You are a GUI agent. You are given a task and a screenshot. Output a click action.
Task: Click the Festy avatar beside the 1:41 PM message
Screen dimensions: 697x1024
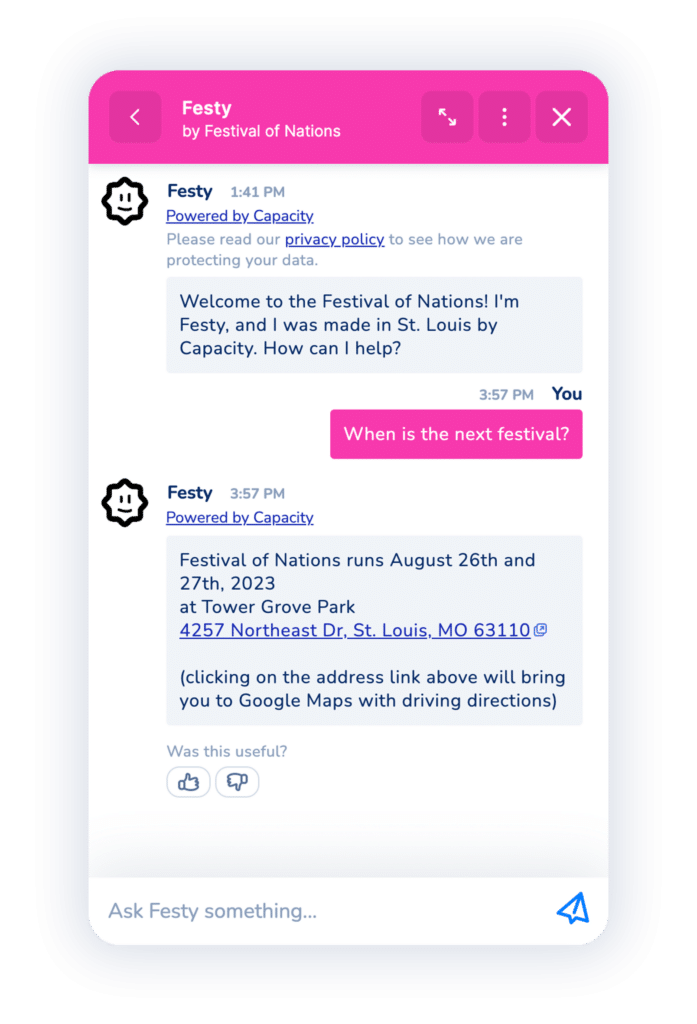125,201
